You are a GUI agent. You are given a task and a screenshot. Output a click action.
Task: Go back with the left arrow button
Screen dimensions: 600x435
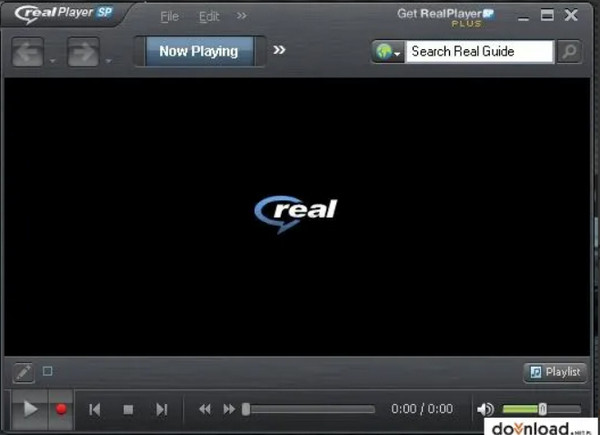pyautogui.click(x=28, y=52)
